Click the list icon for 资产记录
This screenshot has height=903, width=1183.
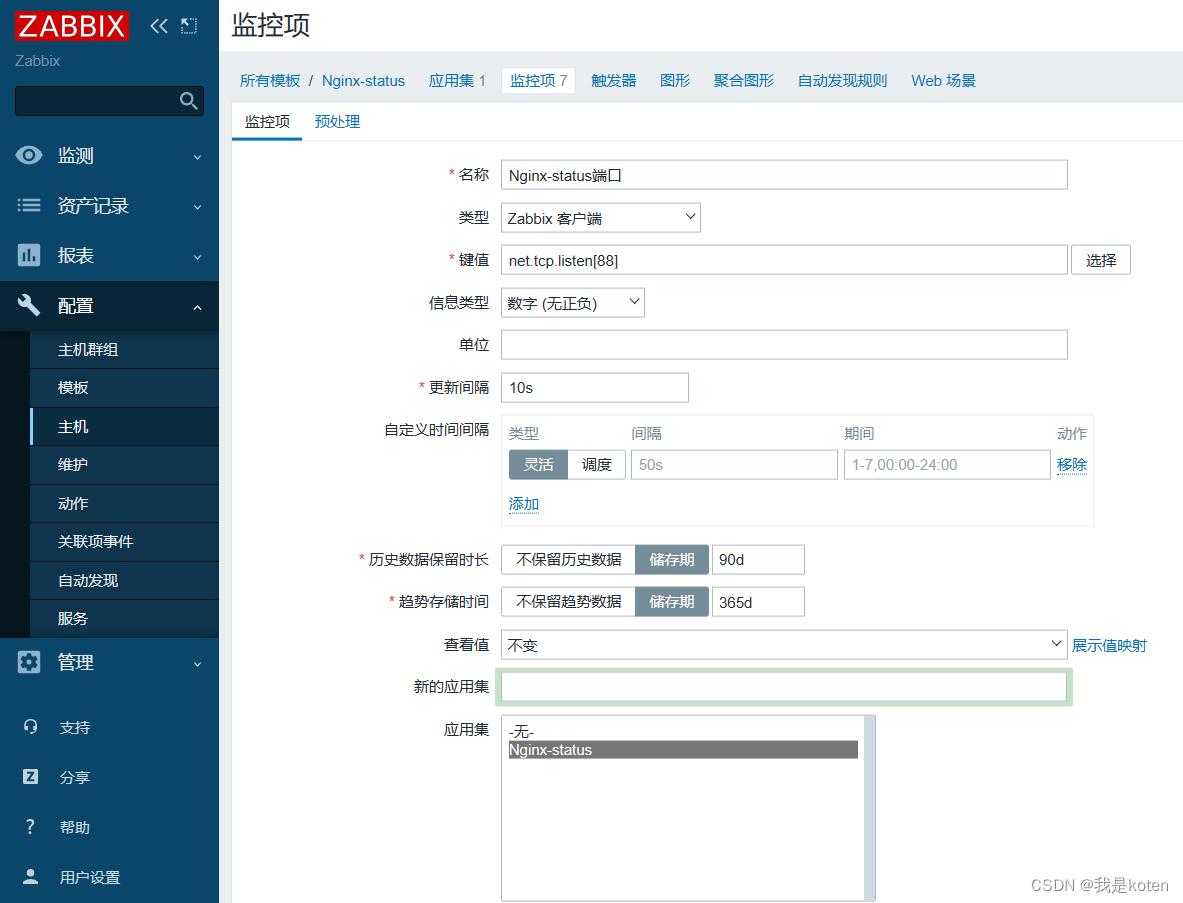[x=29, y=205]
